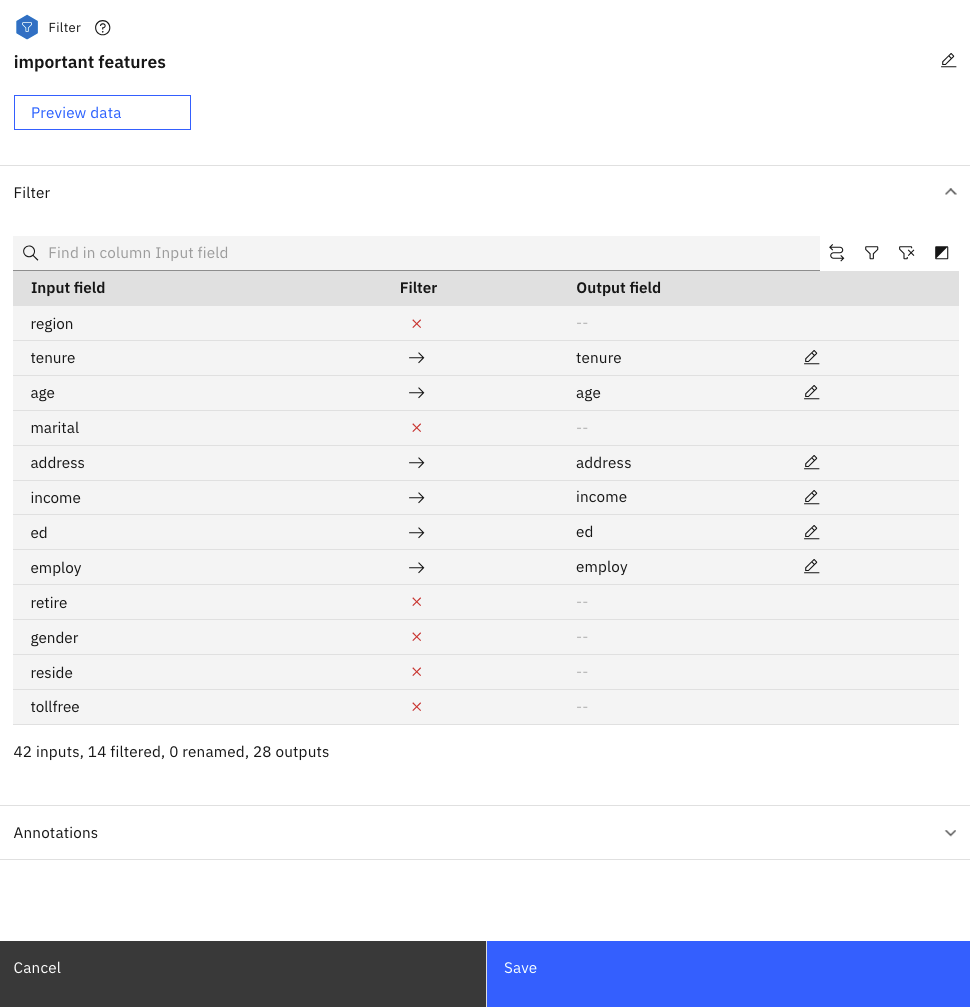The height and width of the screenshot is (1007, 970).
Task: Click the swap fields toolbar icon
Action: [x=836, y=253]
